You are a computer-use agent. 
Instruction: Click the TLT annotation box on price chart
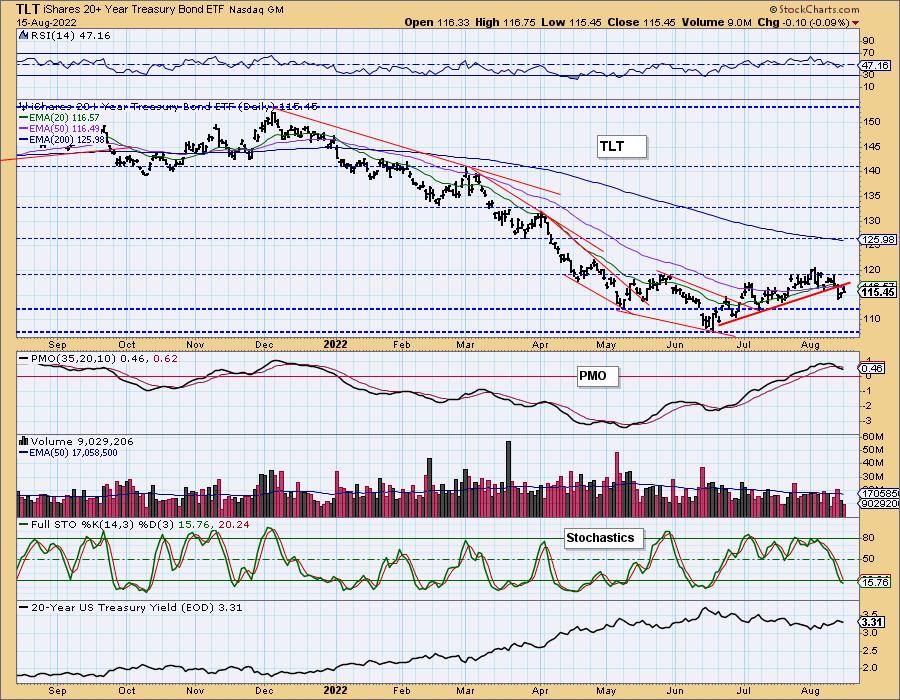click(x=622, y=146)
